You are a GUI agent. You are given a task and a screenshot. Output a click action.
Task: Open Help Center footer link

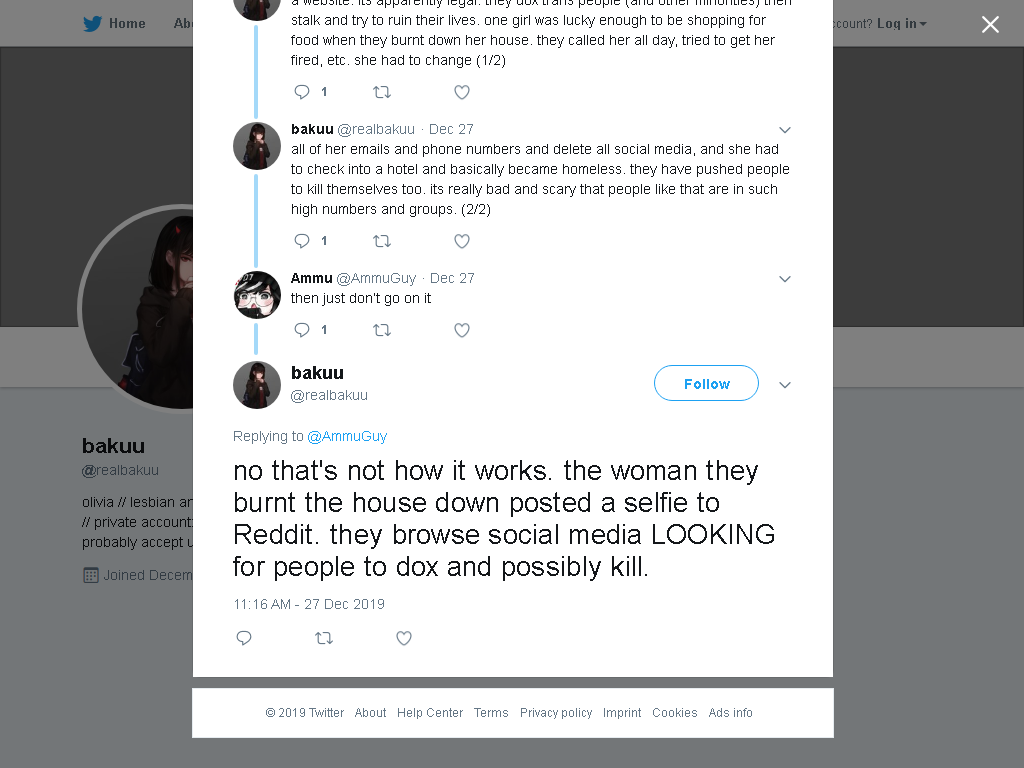[x=430, y=712]
